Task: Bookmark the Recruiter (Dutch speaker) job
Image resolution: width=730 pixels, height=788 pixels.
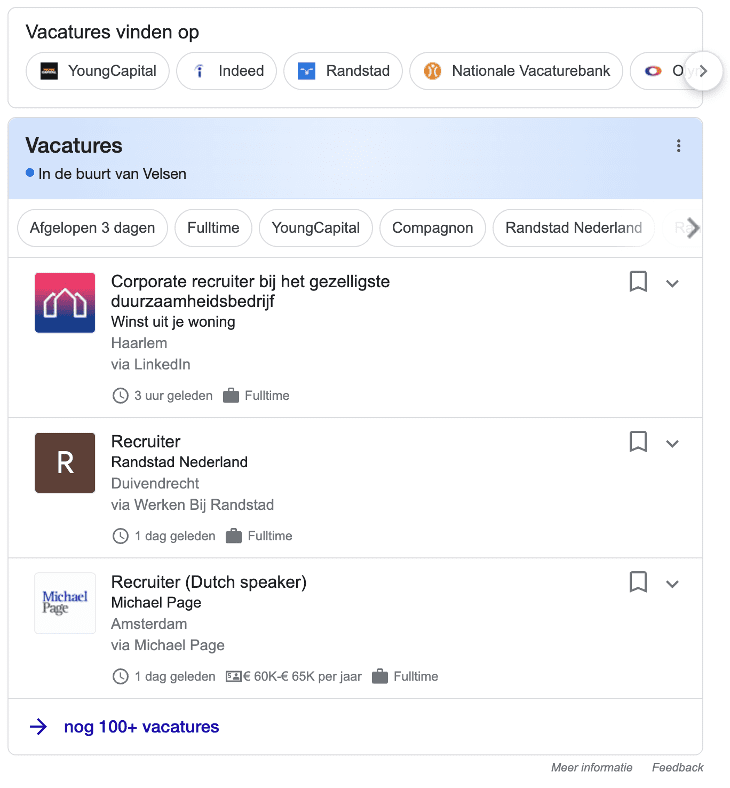Action: (x=638, y=582)
